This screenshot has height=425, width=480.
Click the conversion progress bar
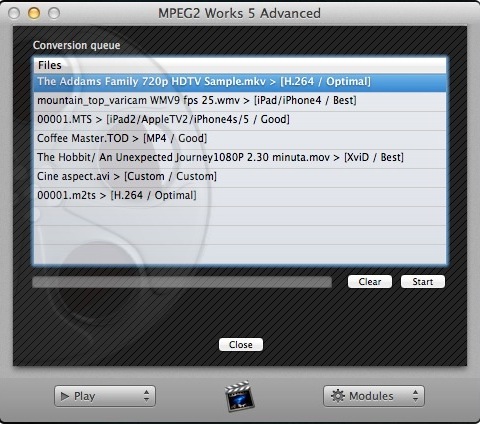tap(182, 282)
